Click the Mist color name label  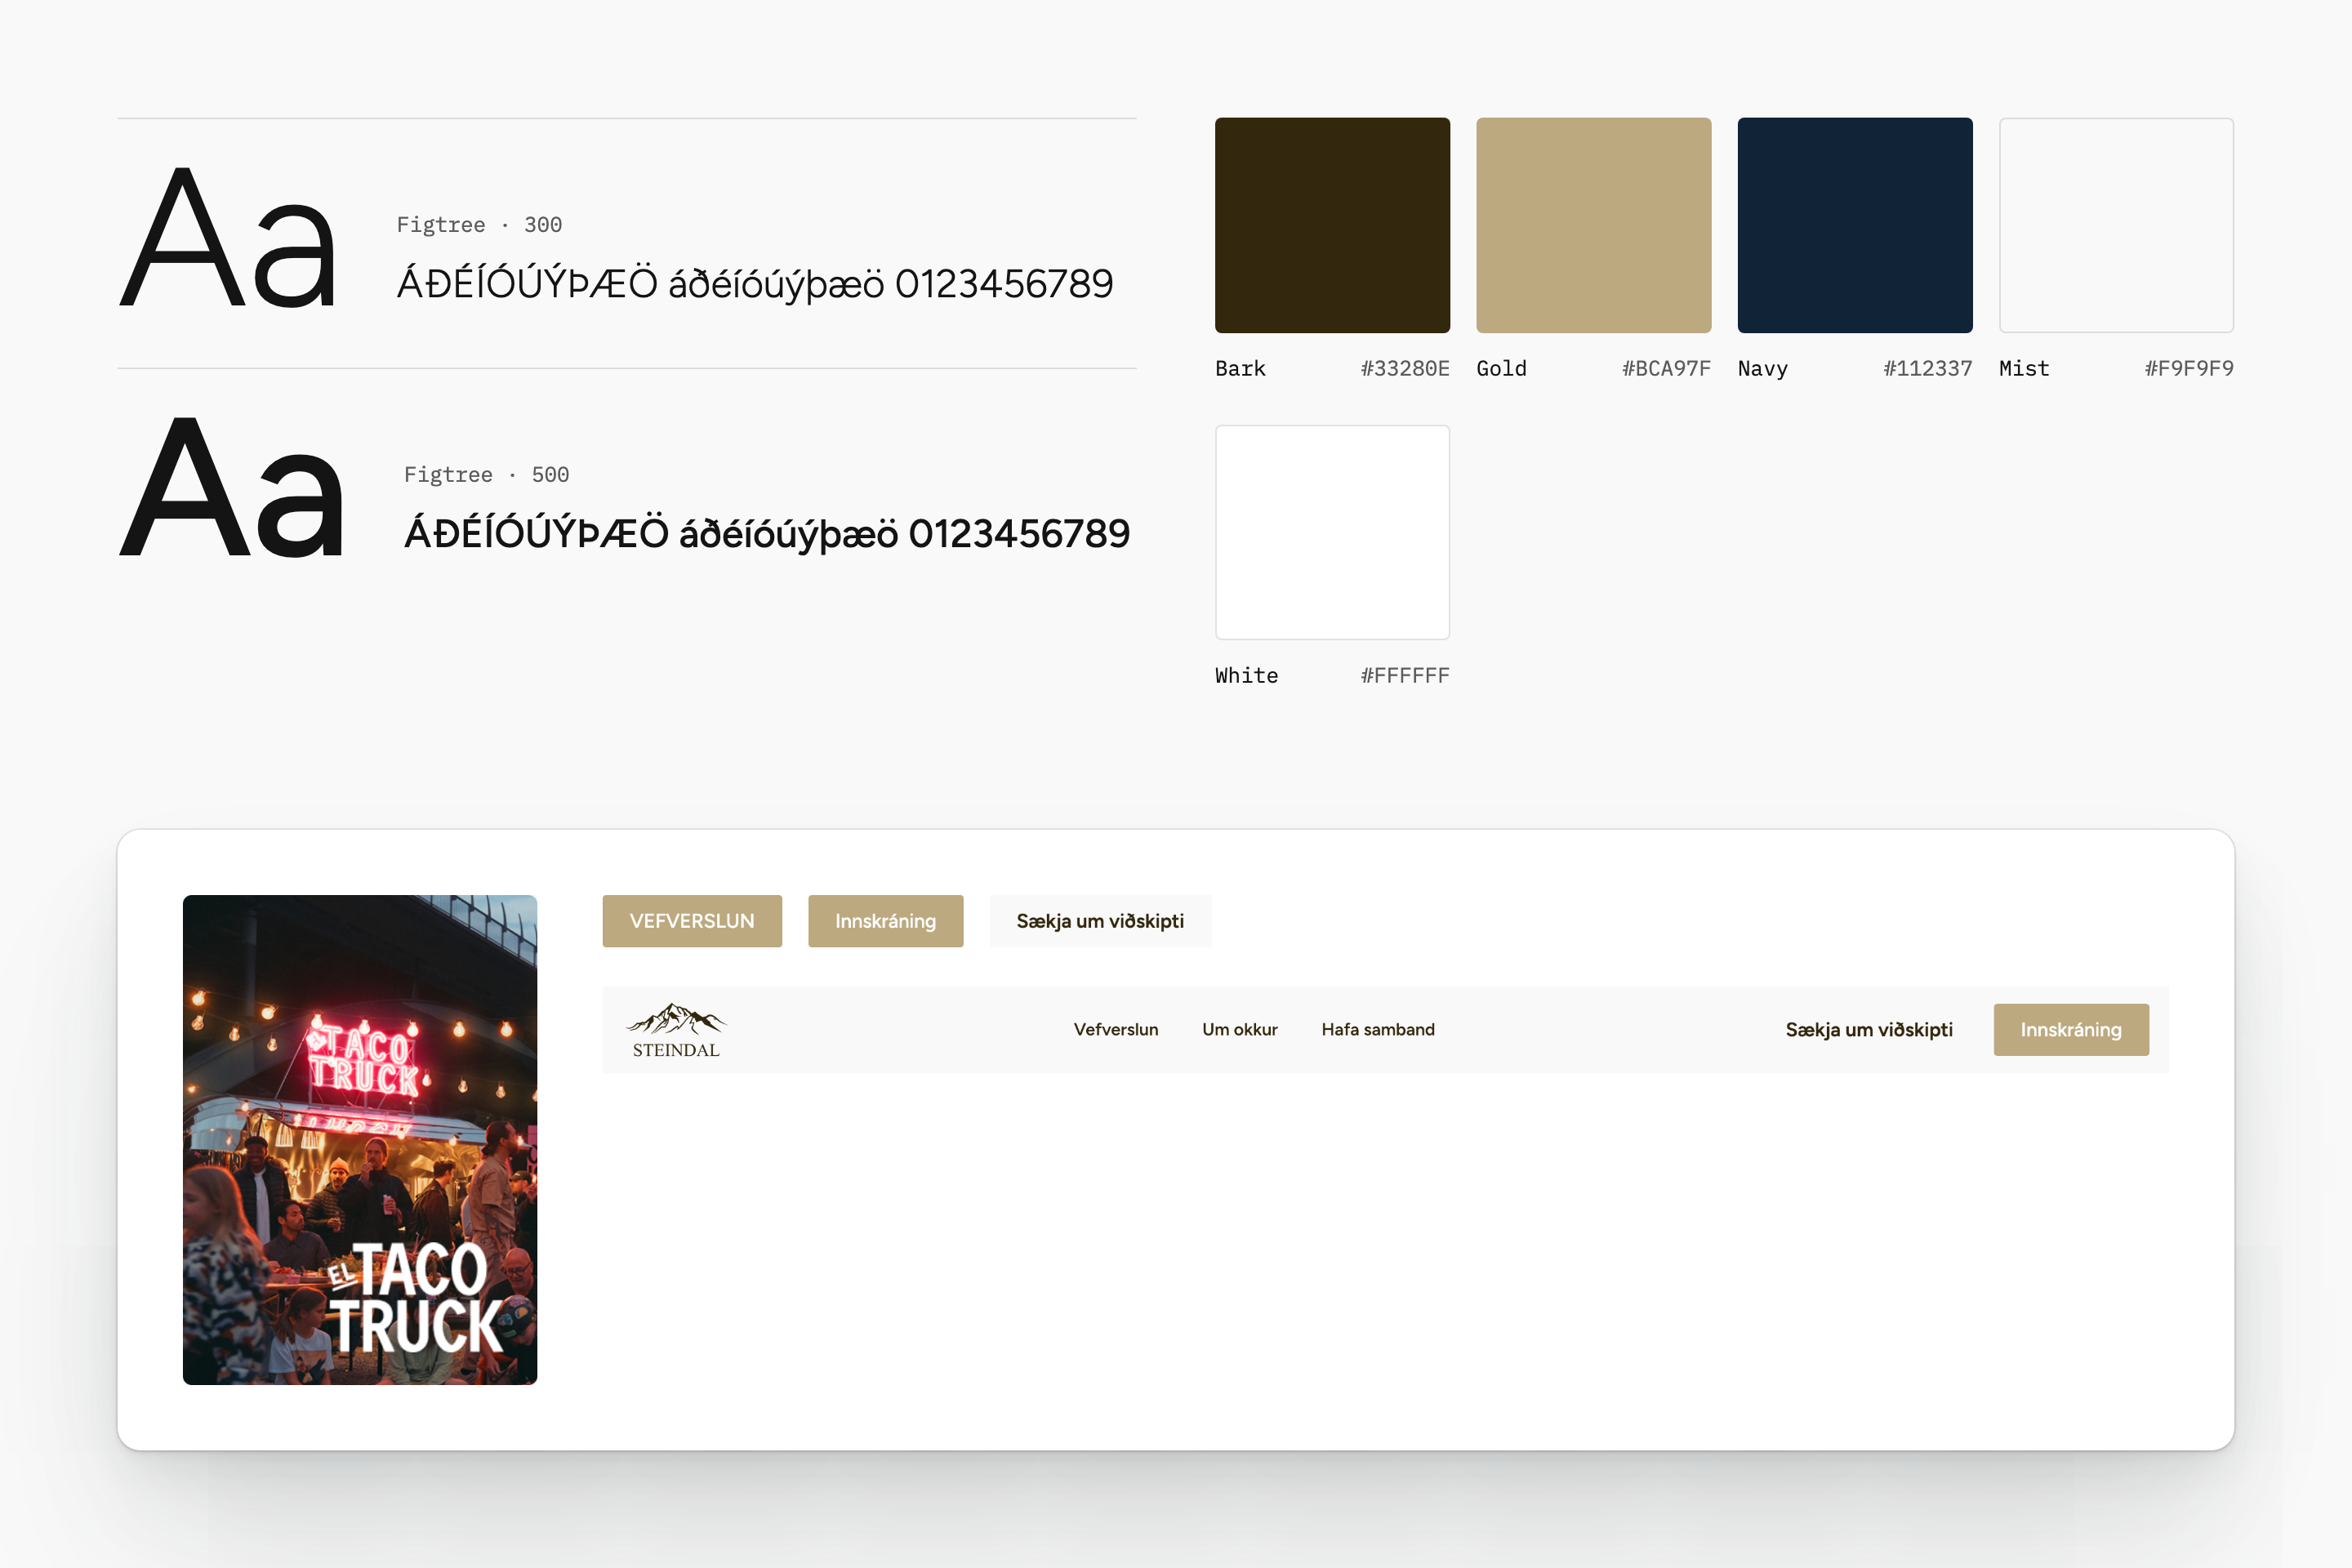pos(2024,369)
